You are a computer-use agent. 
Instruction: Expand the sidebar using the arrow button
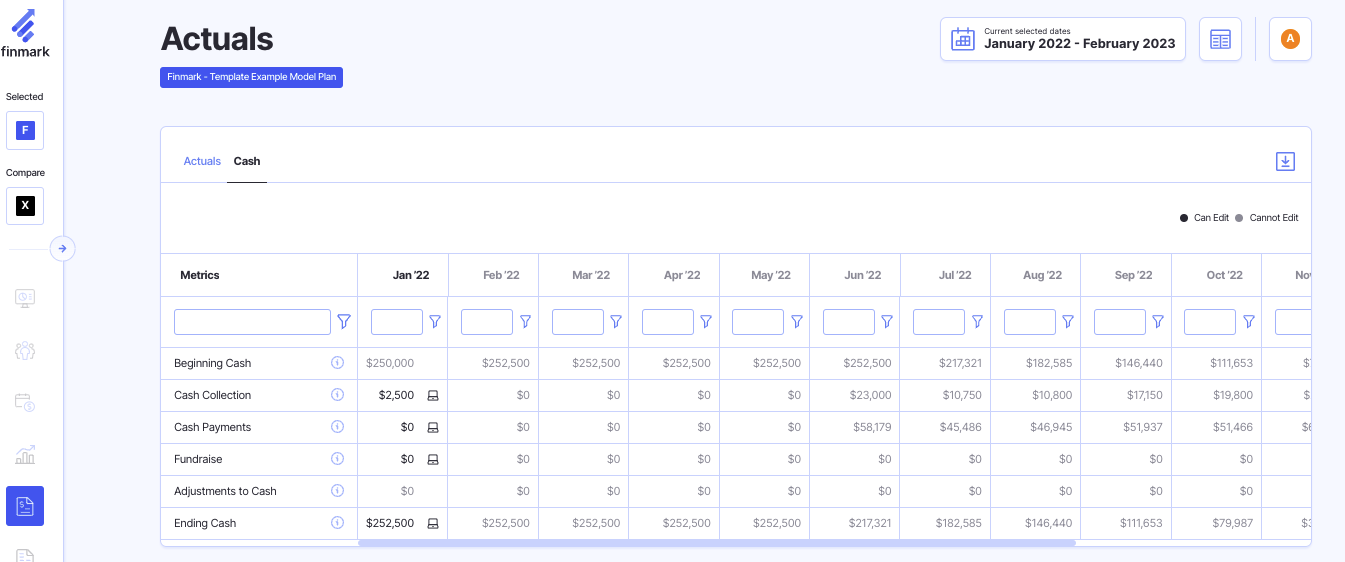62,248
